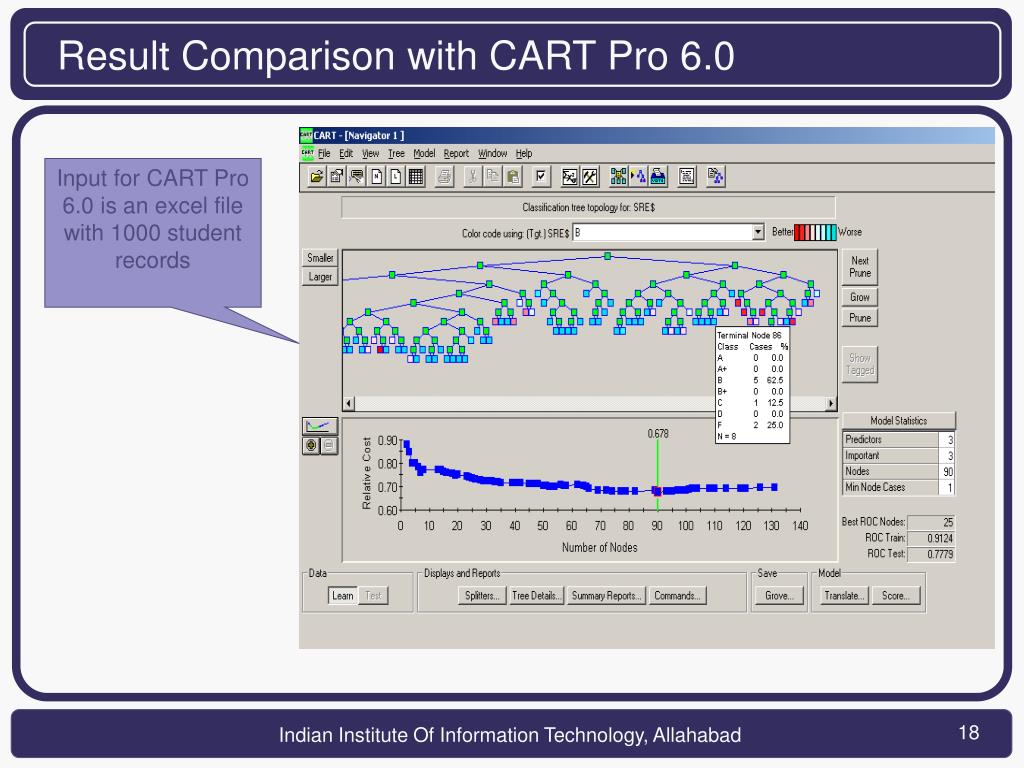Open Summary Reports

[x=606, y=596]
